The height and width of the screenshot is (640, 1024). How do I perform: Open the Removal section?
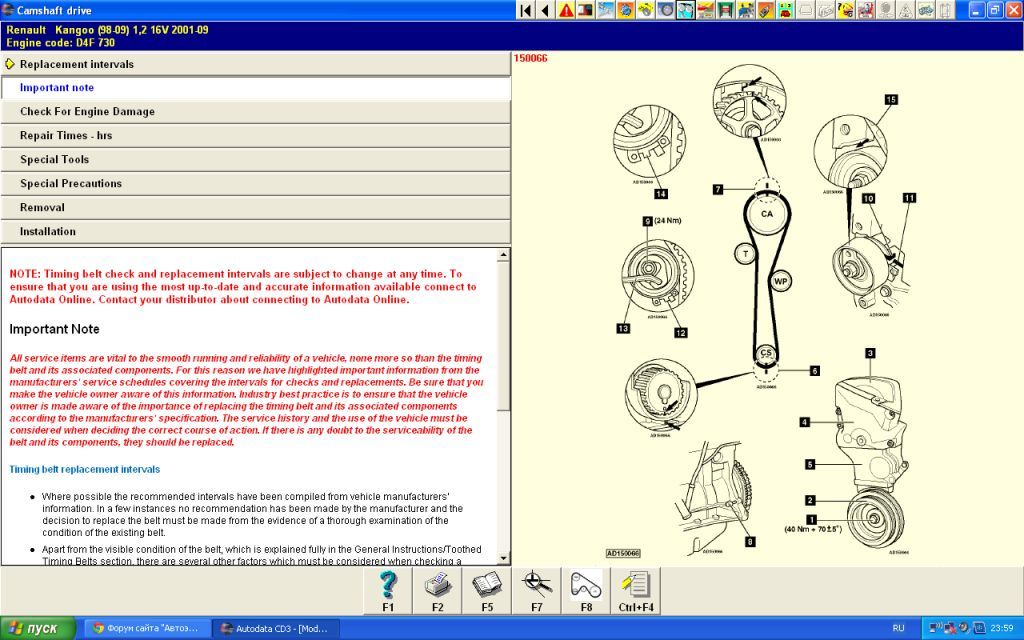pos(255,208)
